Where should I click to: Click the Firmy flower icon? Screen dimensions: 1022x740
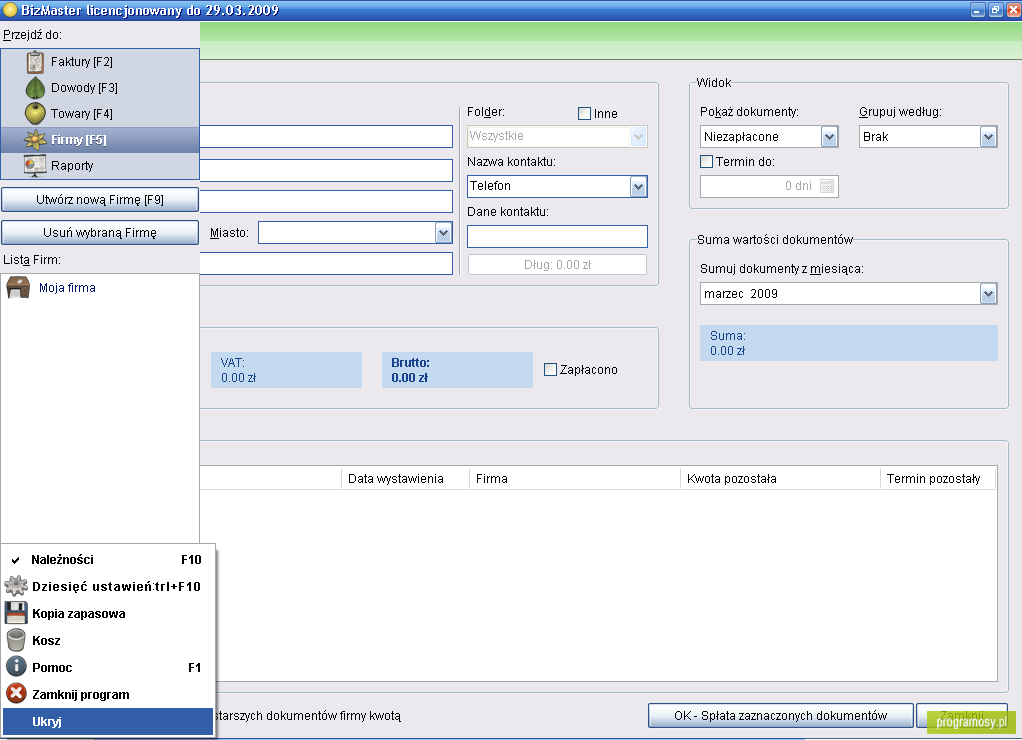pos(35,140)
